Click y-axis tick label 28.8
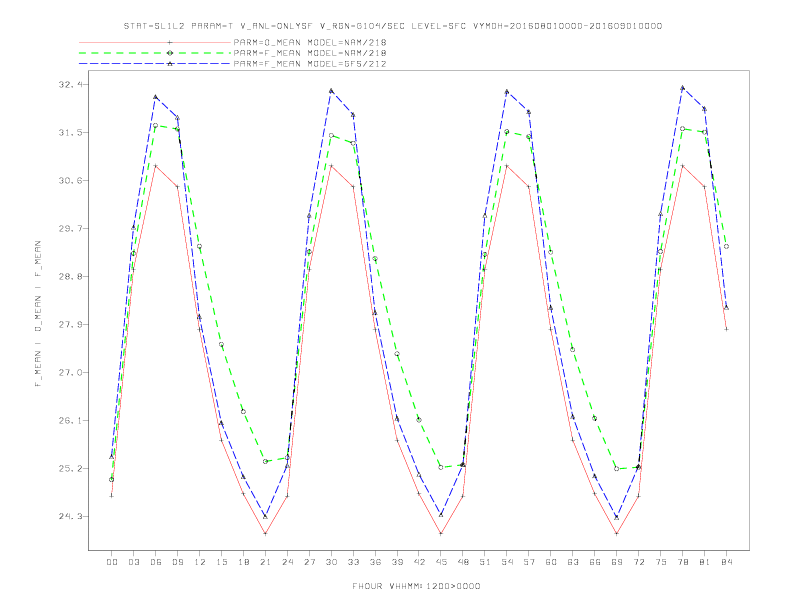Image resolution: width=792 pixels, height=612 pixels. point(70,276)
